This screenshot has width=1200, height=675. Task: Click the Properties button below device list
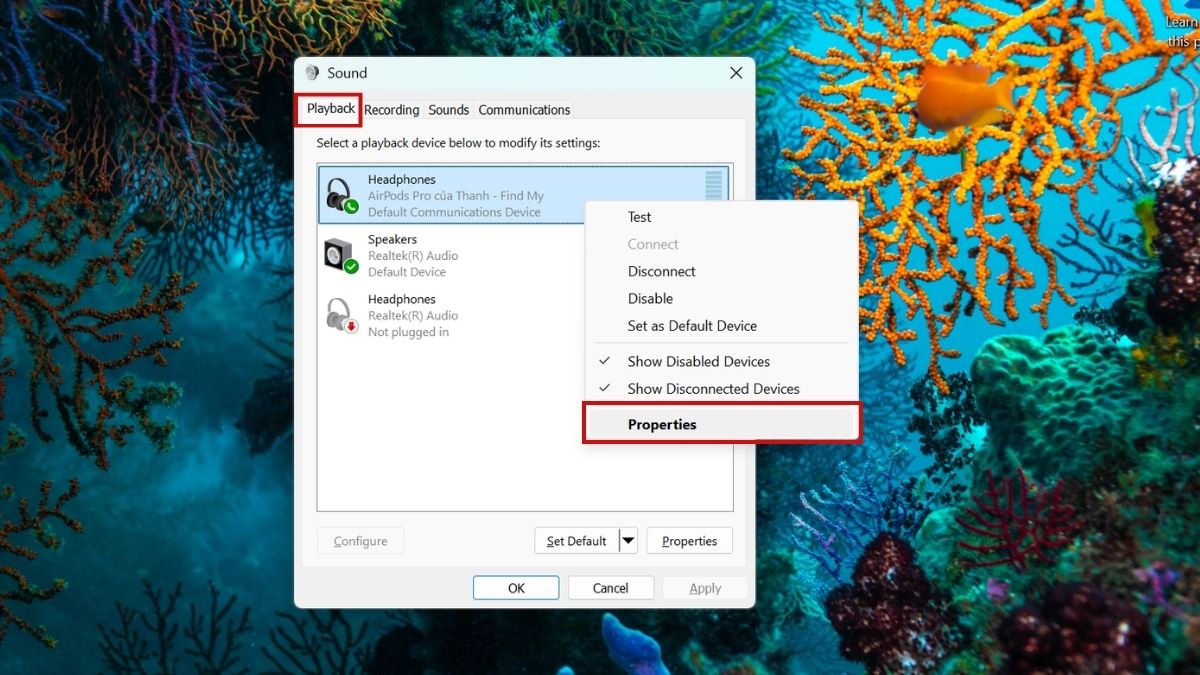pyautogui.click(x=689, y=541)
